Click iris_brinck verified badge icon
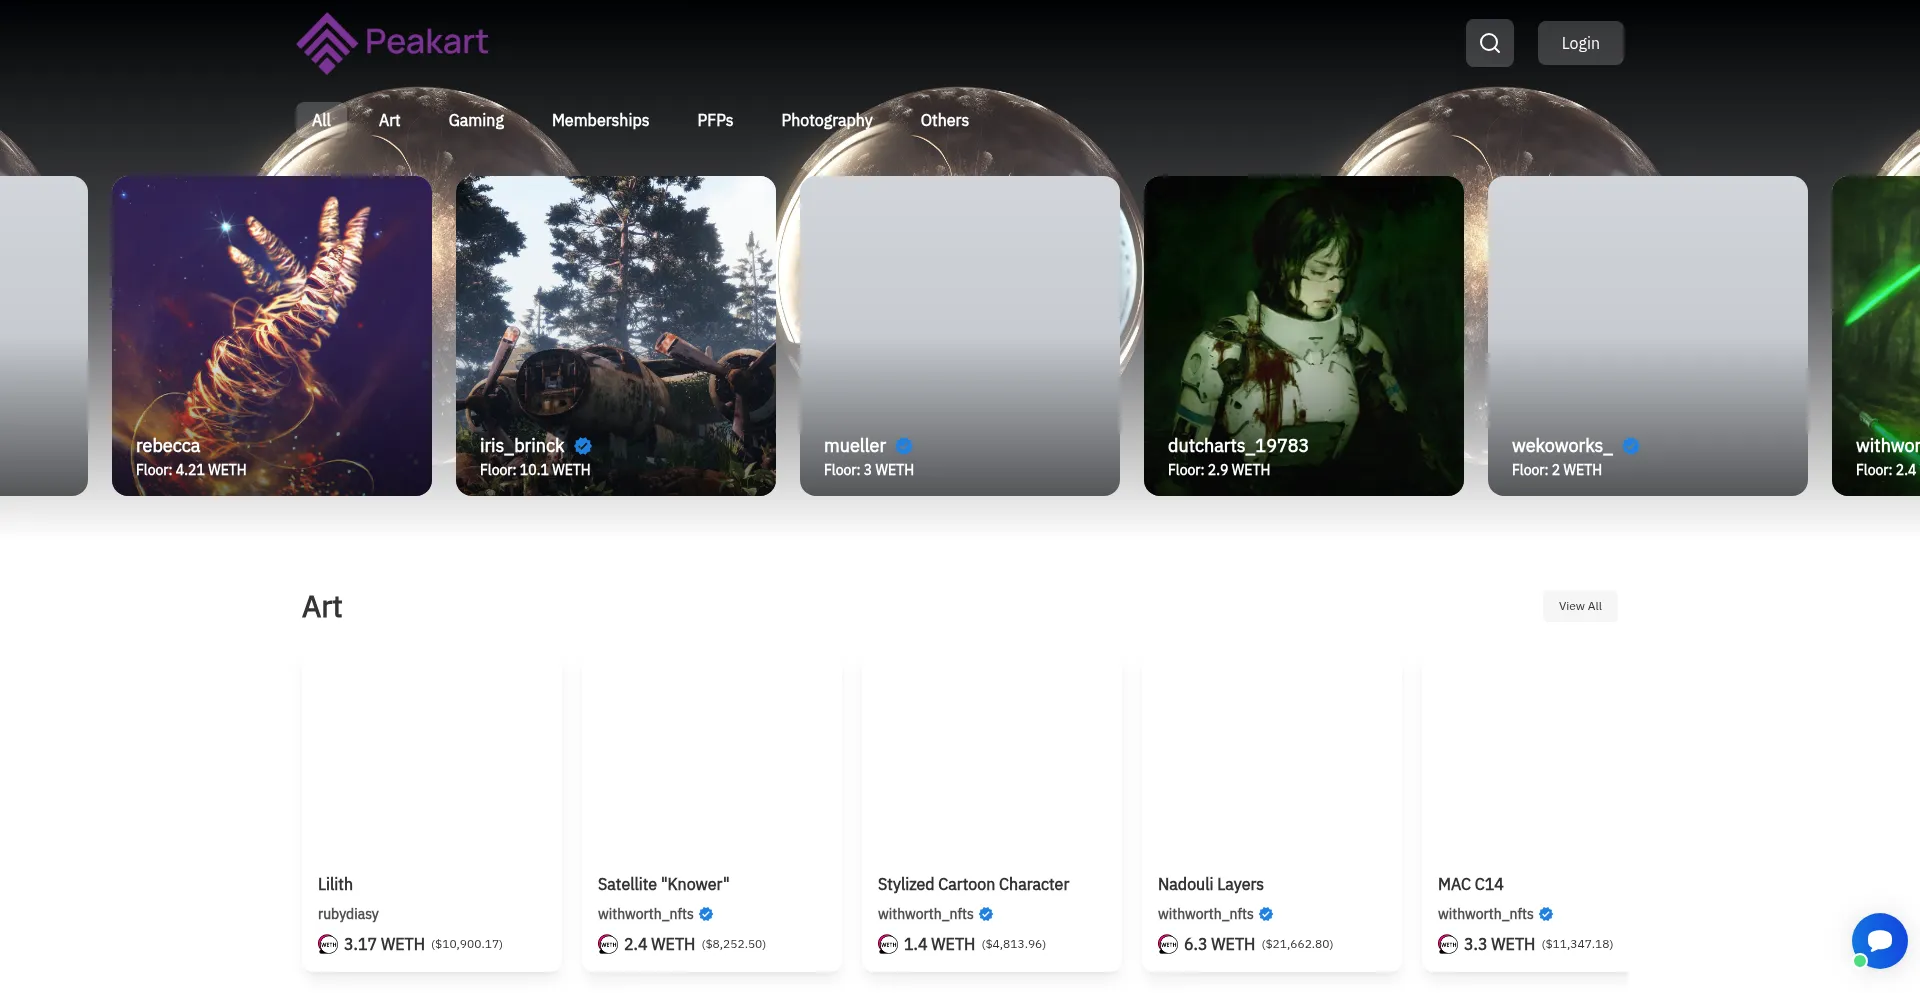 tap(583, 446)
